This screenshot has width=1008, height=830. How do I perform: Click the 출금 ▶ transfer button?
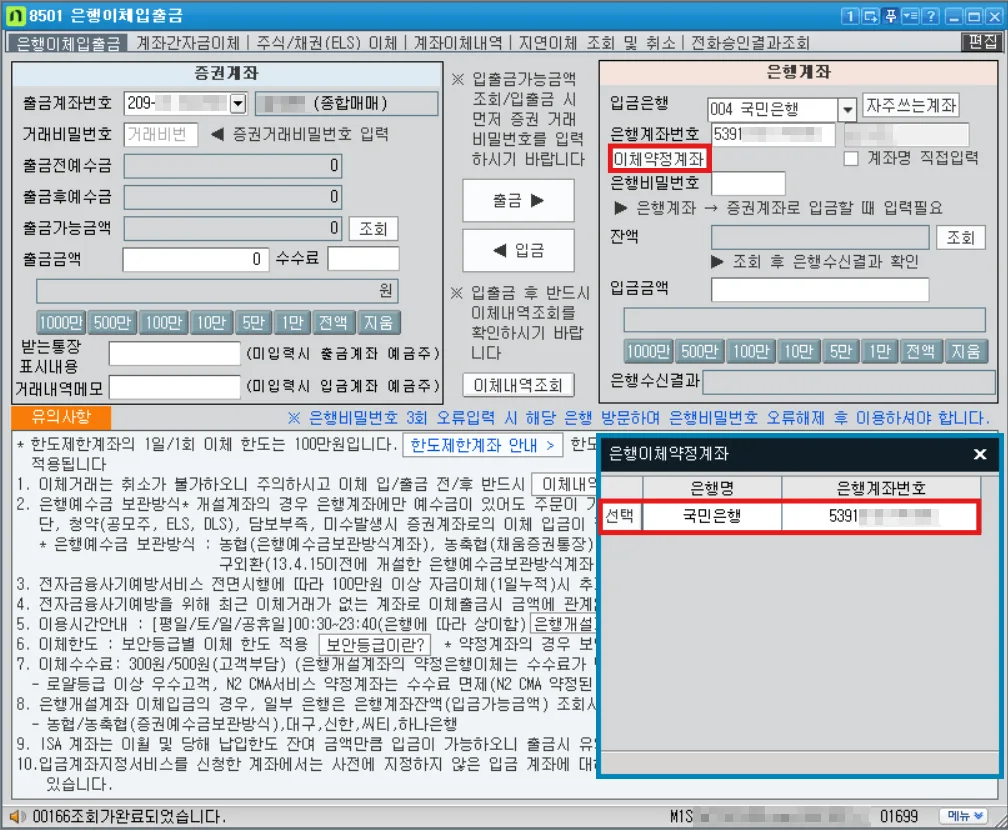[x=518, y=201]
